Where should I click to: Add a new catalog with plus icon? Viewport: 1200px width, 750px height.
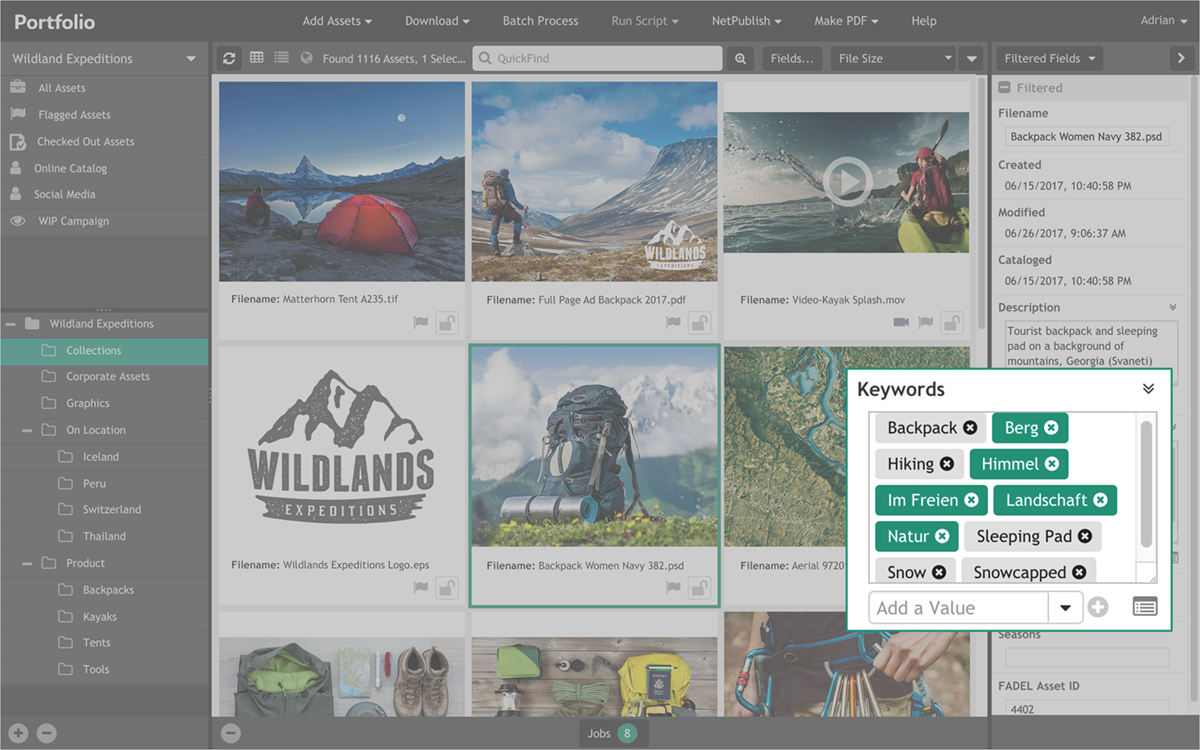coord(18,733)
